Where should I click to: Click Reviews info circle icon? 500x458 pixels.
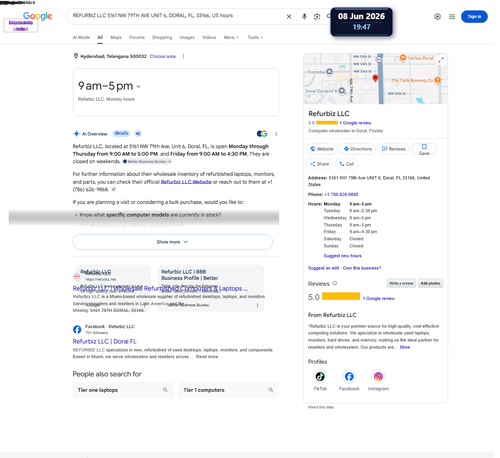[335, 283]
